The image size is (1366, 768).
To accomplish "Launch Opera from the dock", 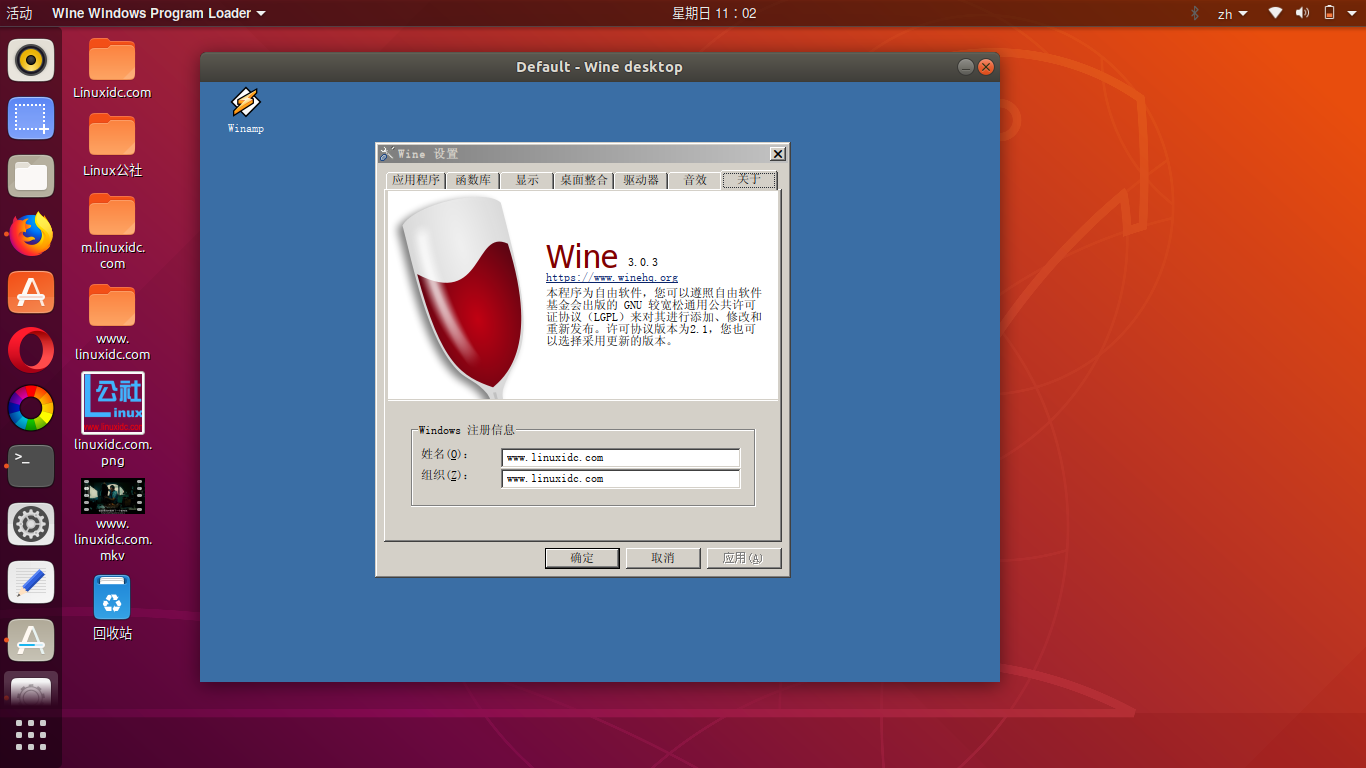I will [x=30, y=350].
